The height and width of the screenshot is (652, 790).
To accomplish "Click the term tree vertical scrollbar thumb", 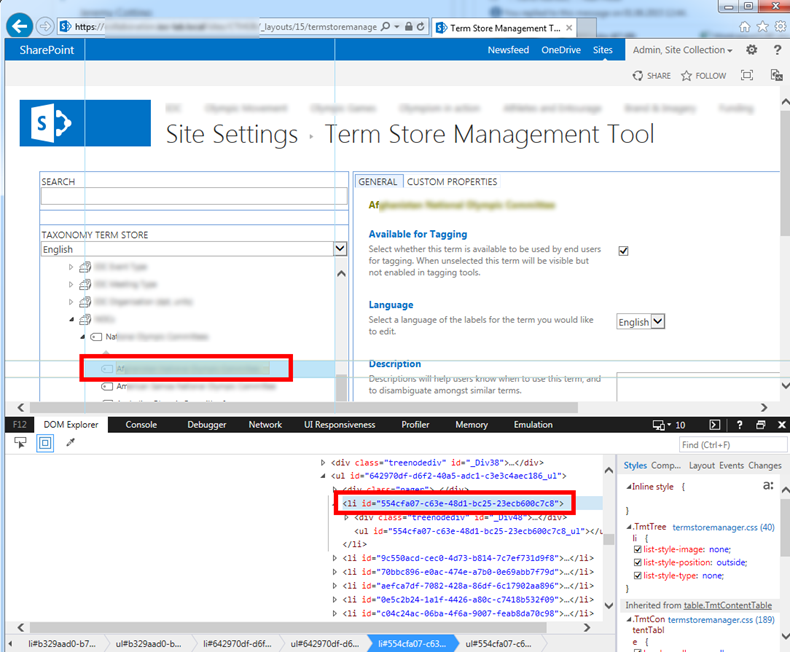I will pyautogui.click(x=341, y=387).
